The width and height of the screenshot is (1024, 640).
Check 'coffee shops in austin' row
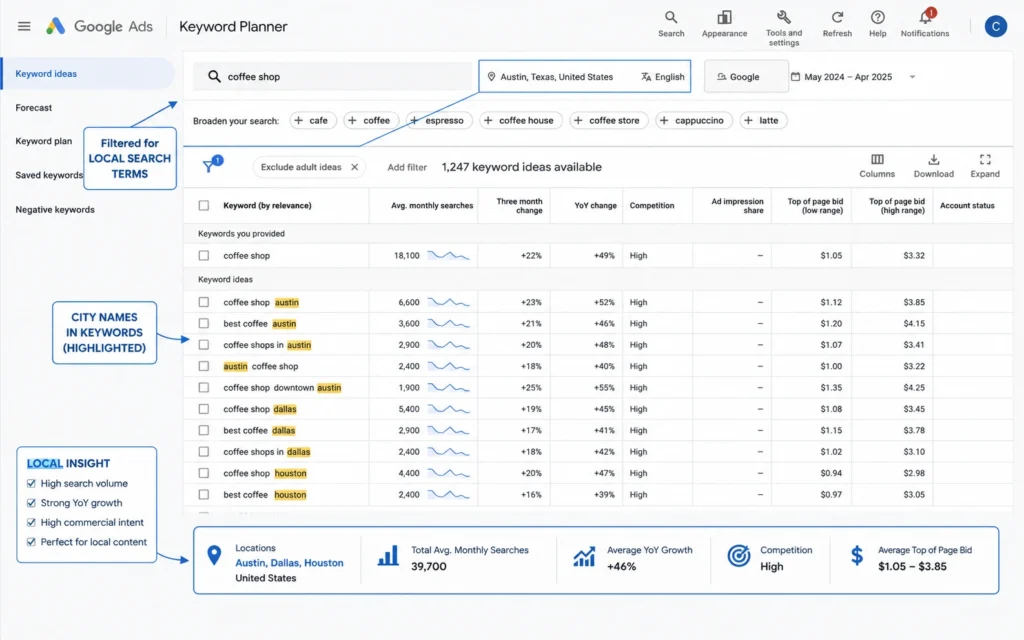tap(204, 345)
